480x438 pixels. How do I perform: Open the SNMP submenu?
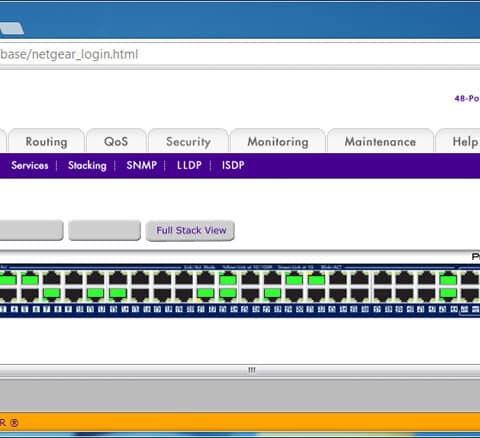point(142,165)
